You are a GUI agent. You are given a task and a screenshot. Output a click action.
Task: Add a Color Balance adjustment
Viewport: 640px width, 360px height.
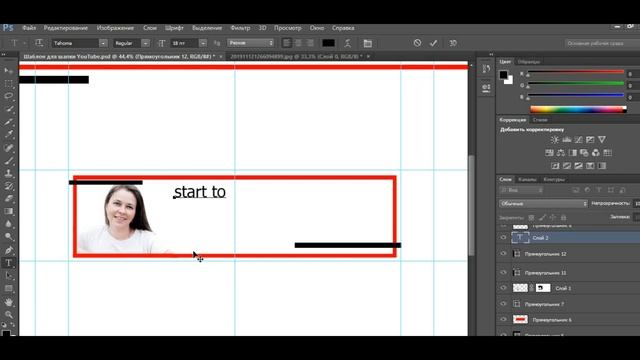561,153
